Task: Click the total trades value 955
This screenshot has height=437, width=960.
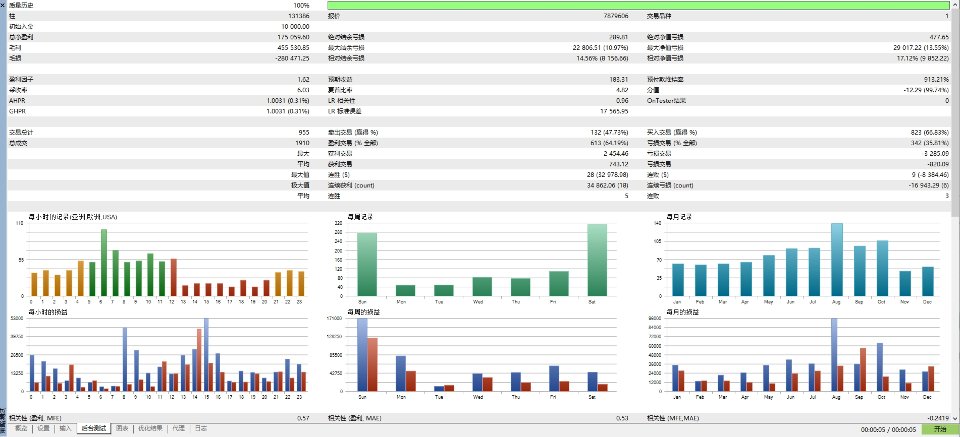Action: 304,132
